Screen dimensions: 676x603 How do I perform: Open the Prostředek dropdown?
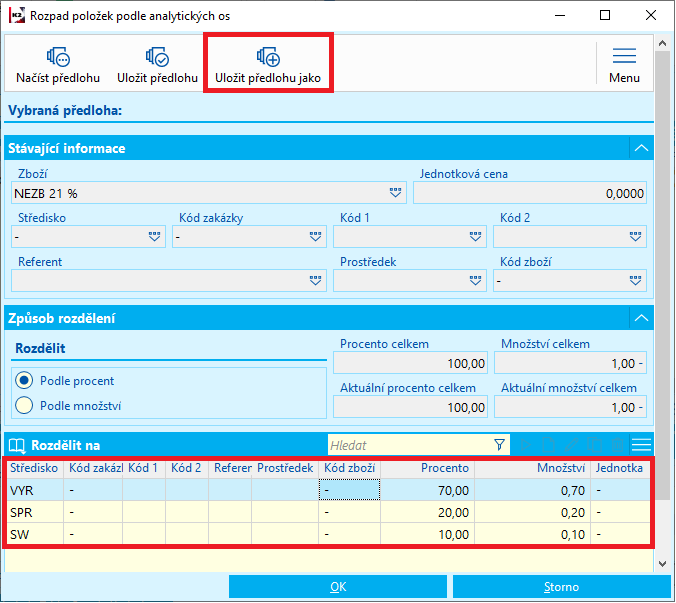(476, 281)
